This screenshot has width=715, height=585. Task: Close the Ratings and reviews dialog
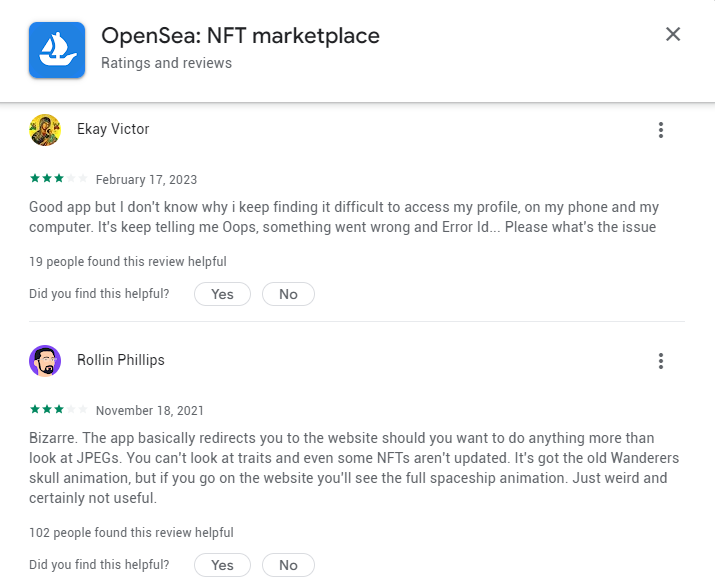tap(673, 34)
